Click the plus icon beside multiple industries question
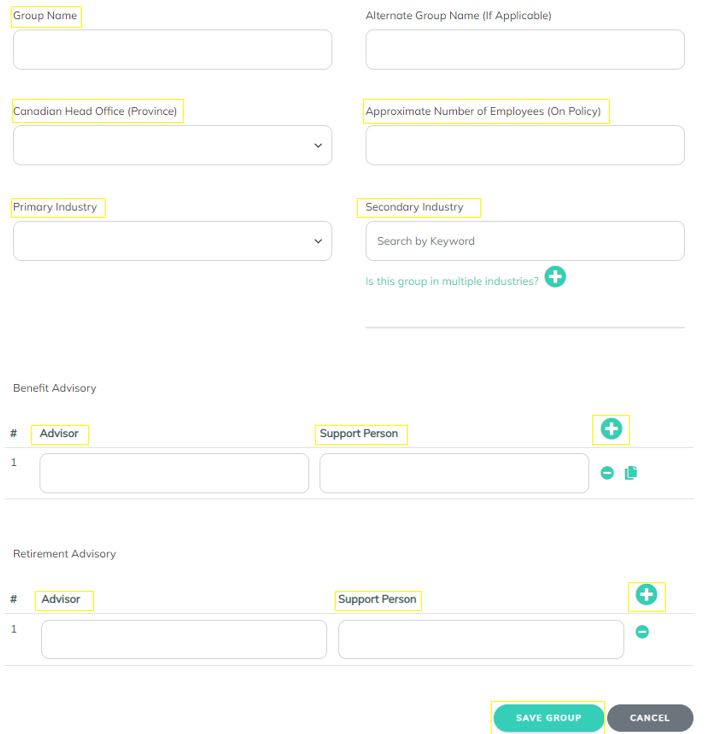This screenshot has width=709, height=734. tap(555, 277)
